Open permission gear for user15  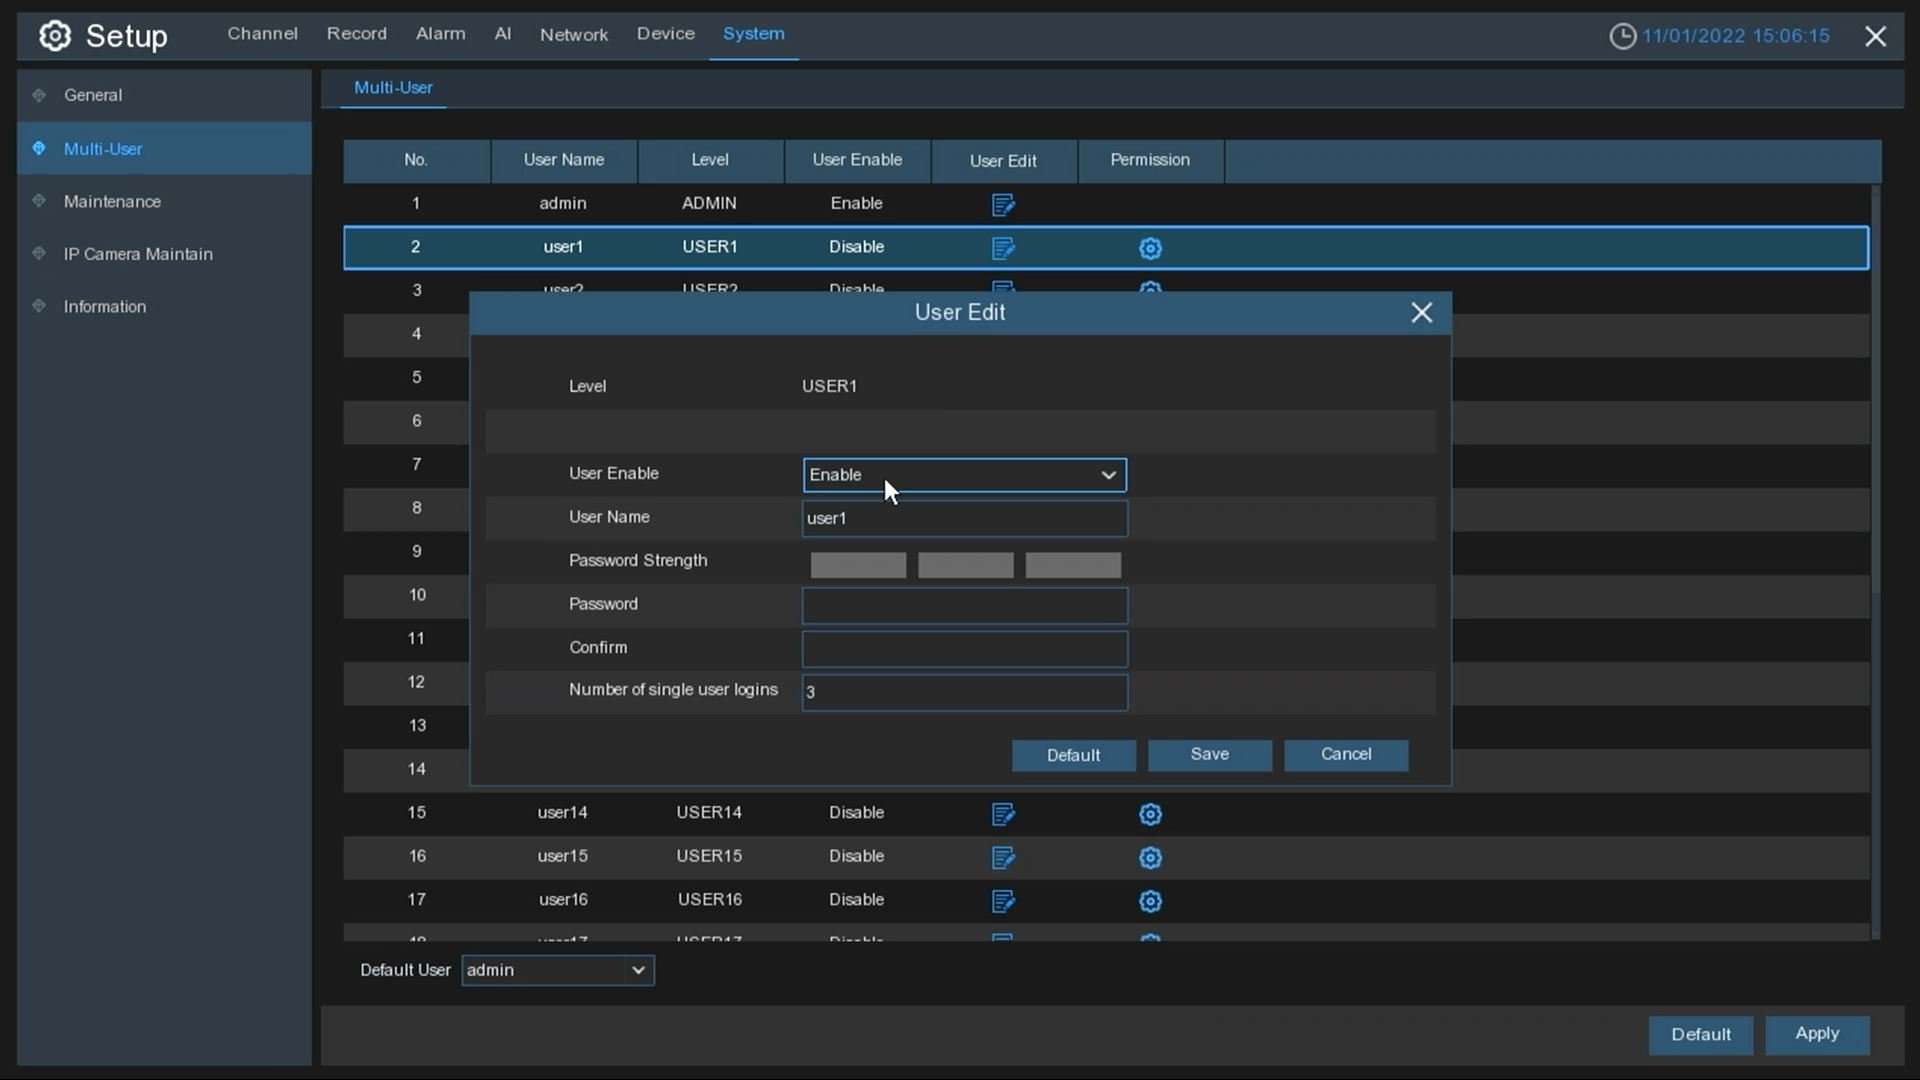tap(1150, 858)
